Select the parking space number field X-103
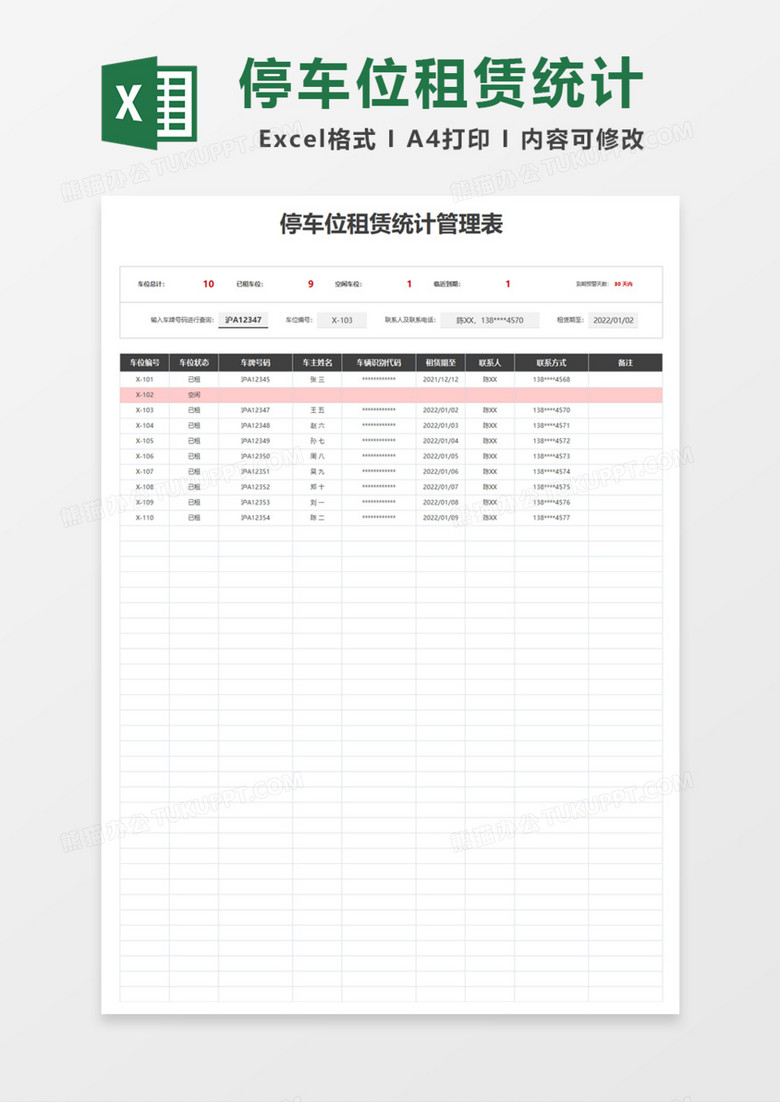 pos(334,321)
